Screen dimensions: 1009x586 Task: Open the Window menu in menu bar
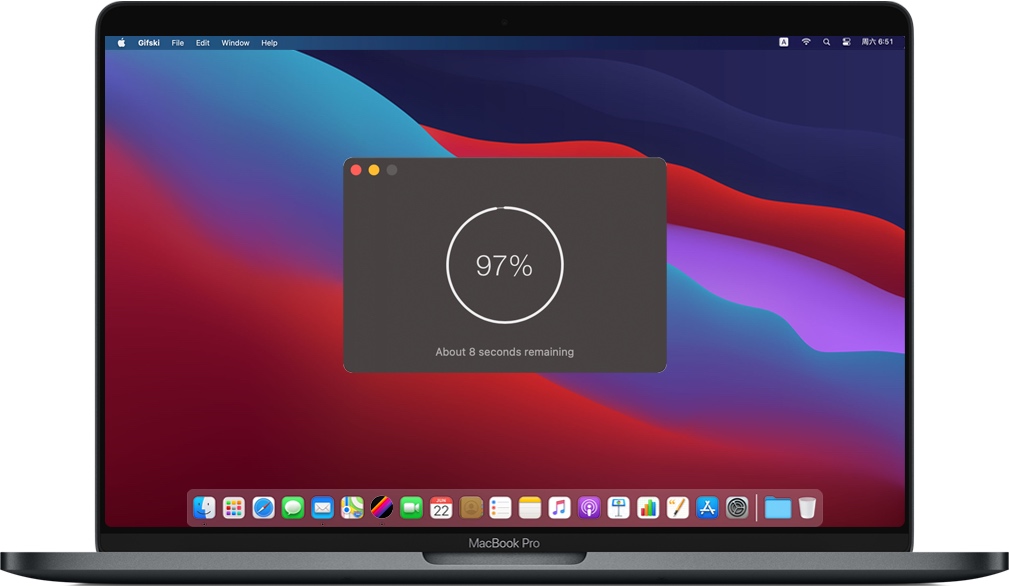pos(235,43)
